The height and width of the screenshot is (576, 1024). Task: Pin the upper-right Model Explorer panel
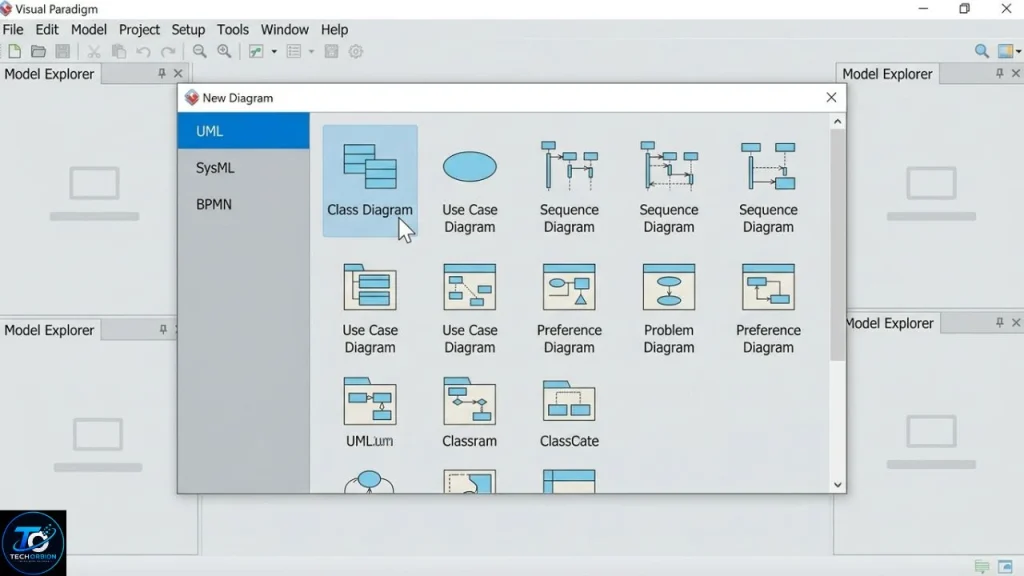tap(999, 73)
